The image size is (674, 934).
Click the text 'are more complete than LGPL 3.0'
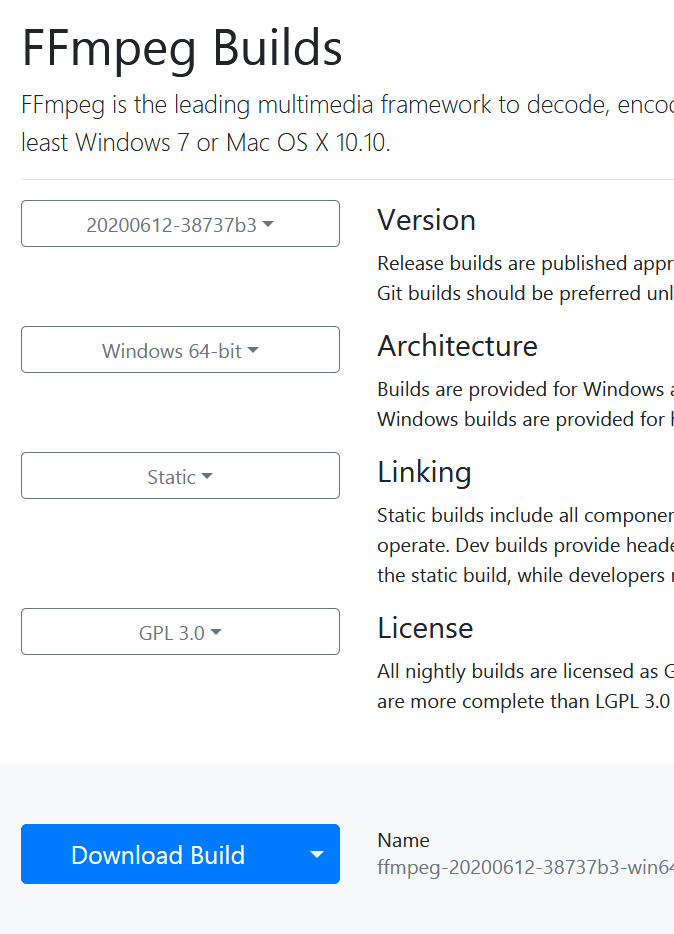click(x=524, y=702)
